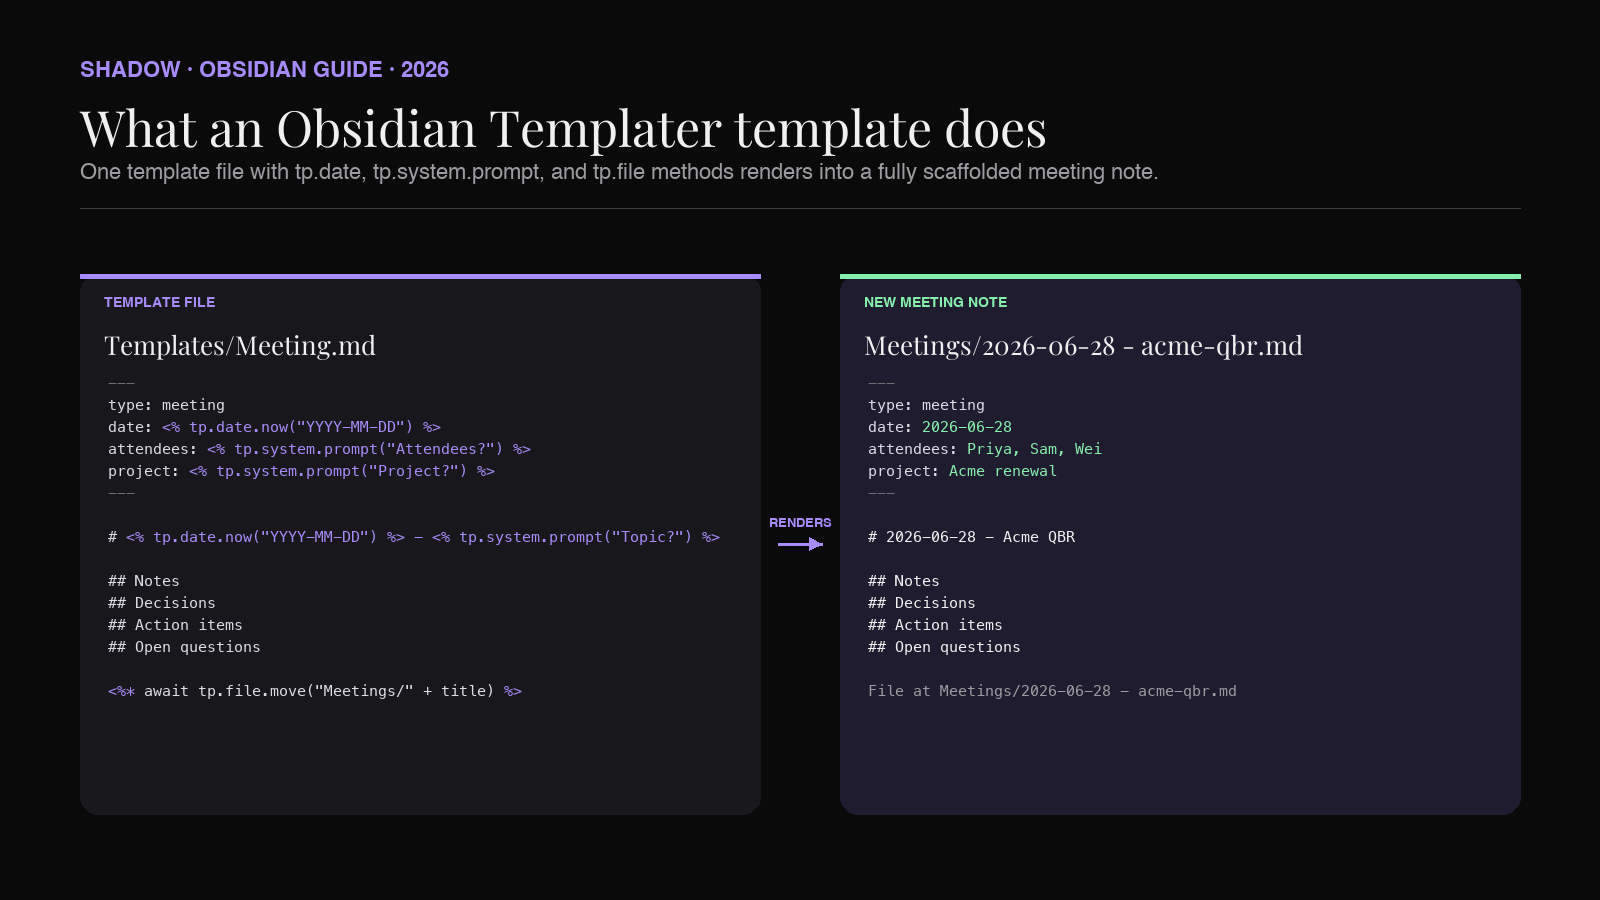Viewport: 1600px width, 900px height.
Task: Click the 'Templates/Meeting.md' file name
Action: tap(240, 346)
